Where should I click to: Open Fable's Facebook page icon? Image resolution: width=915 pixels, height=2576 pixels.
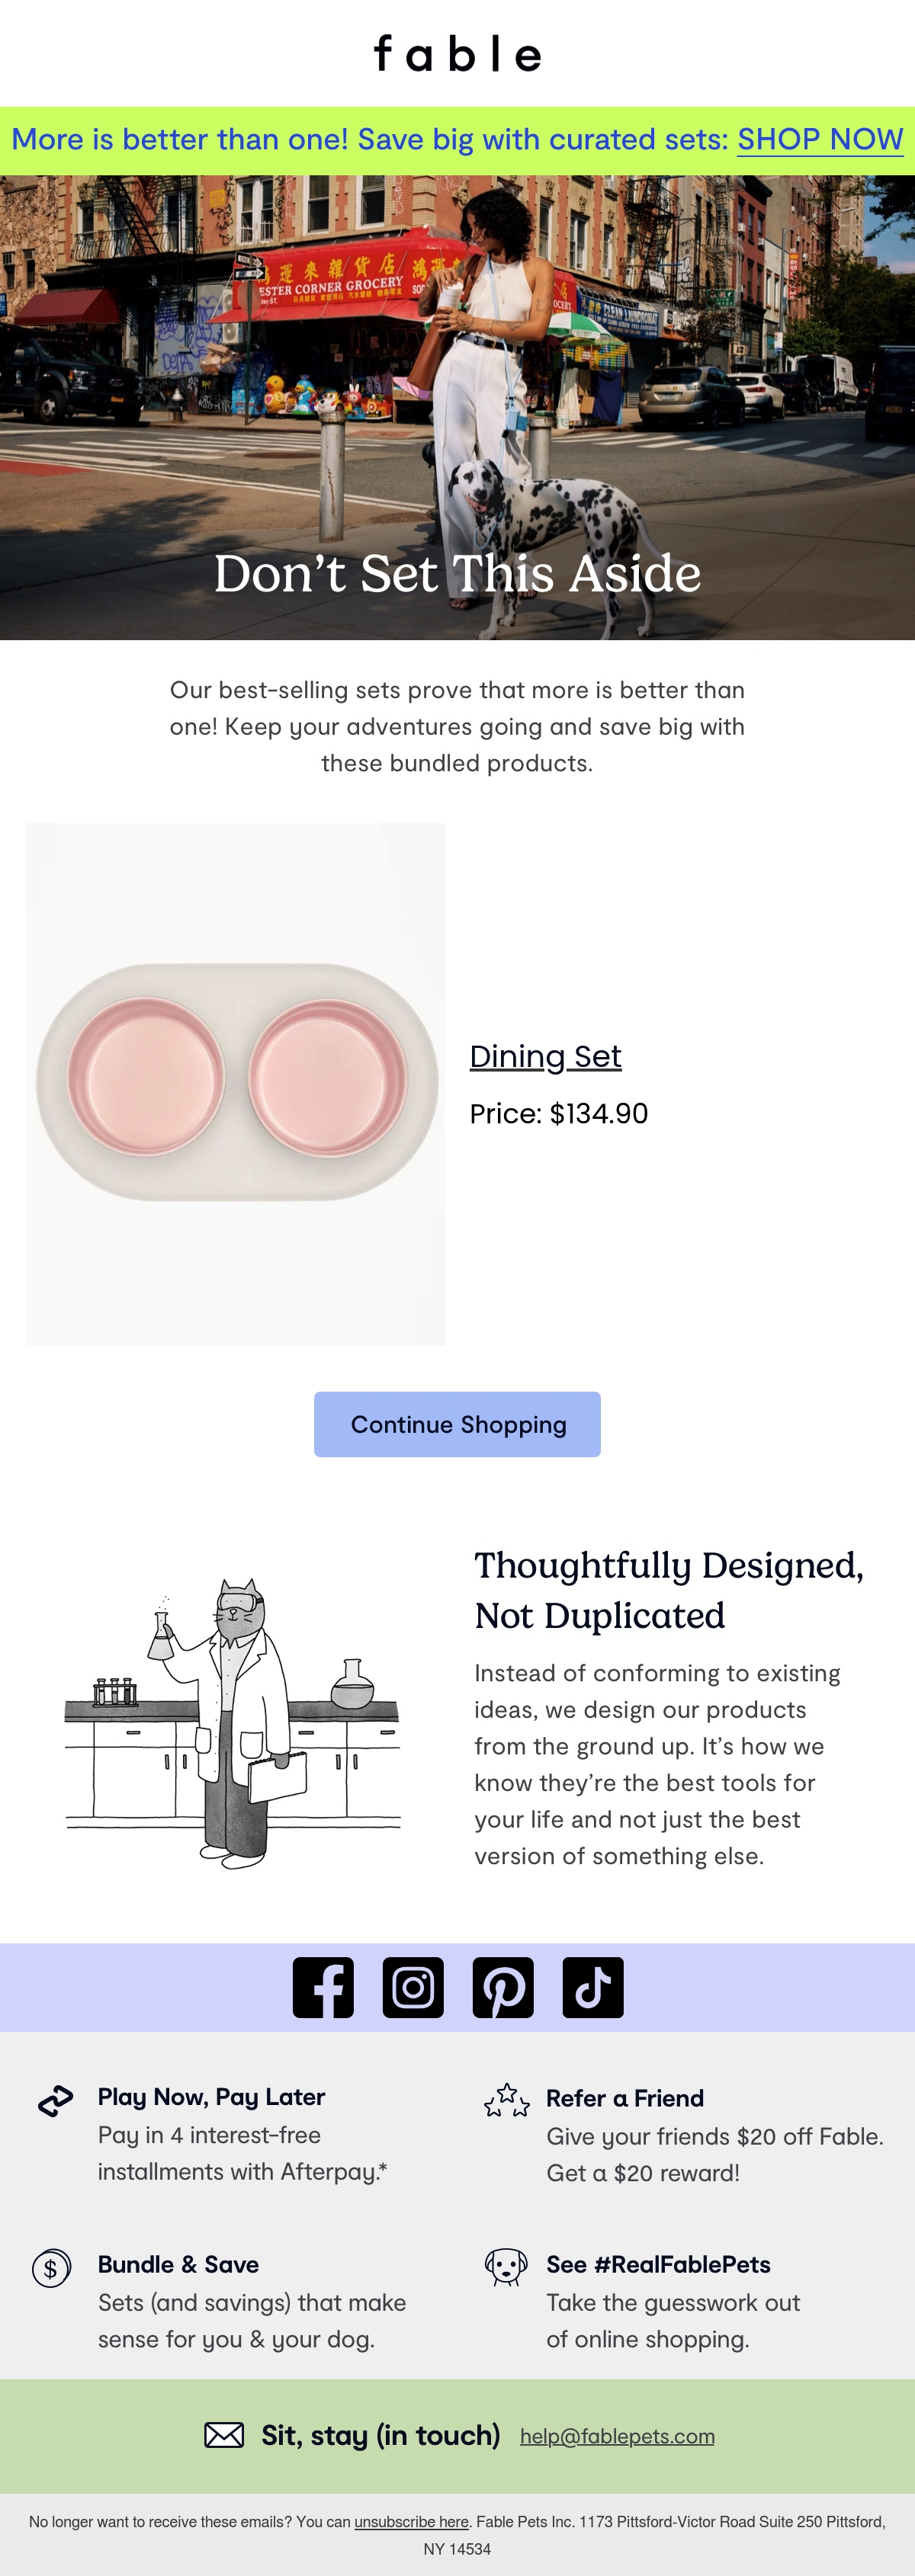(x=323, y=1987)
